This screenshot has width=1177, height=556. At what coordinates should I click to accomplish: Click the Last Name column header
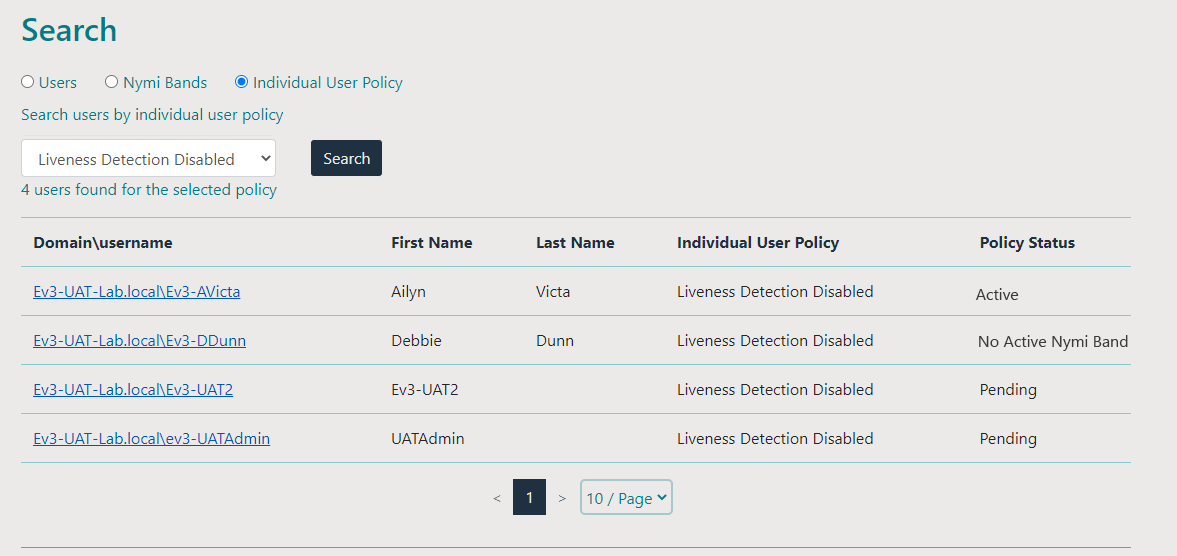point(575,243)
